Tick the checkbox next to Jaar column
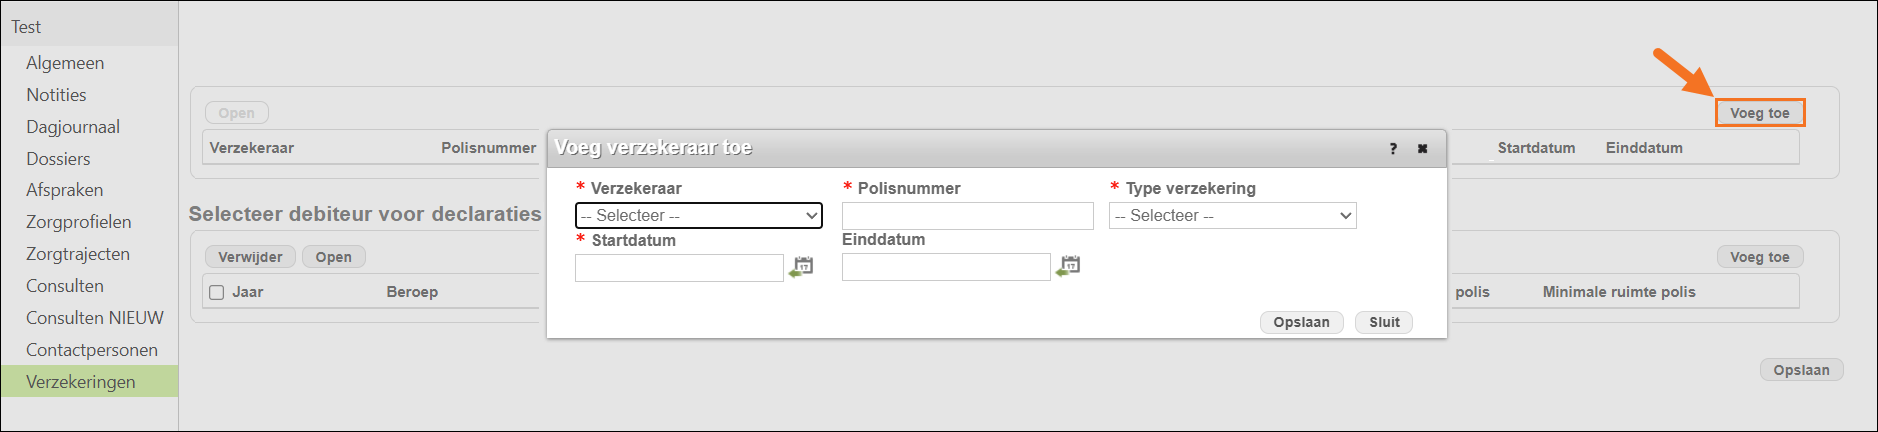Image resolution: width=1878 pixels, height=432 pixels. tap(216, 292)
